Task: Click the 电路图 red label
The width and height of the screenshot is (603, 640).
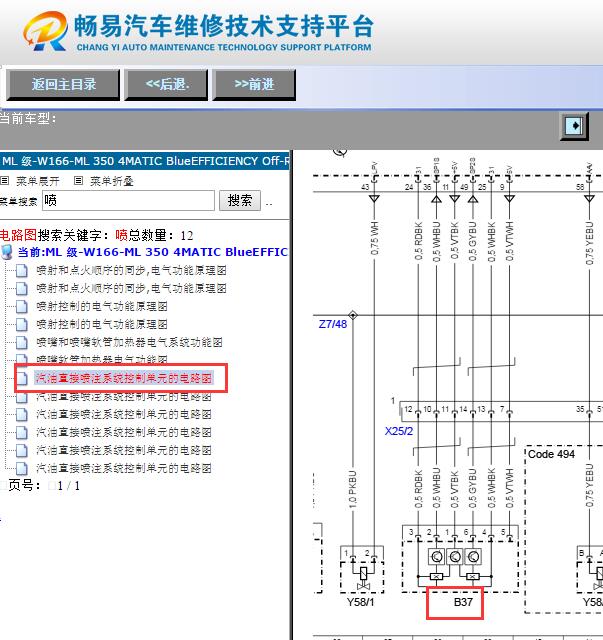Action: (18, 235)
